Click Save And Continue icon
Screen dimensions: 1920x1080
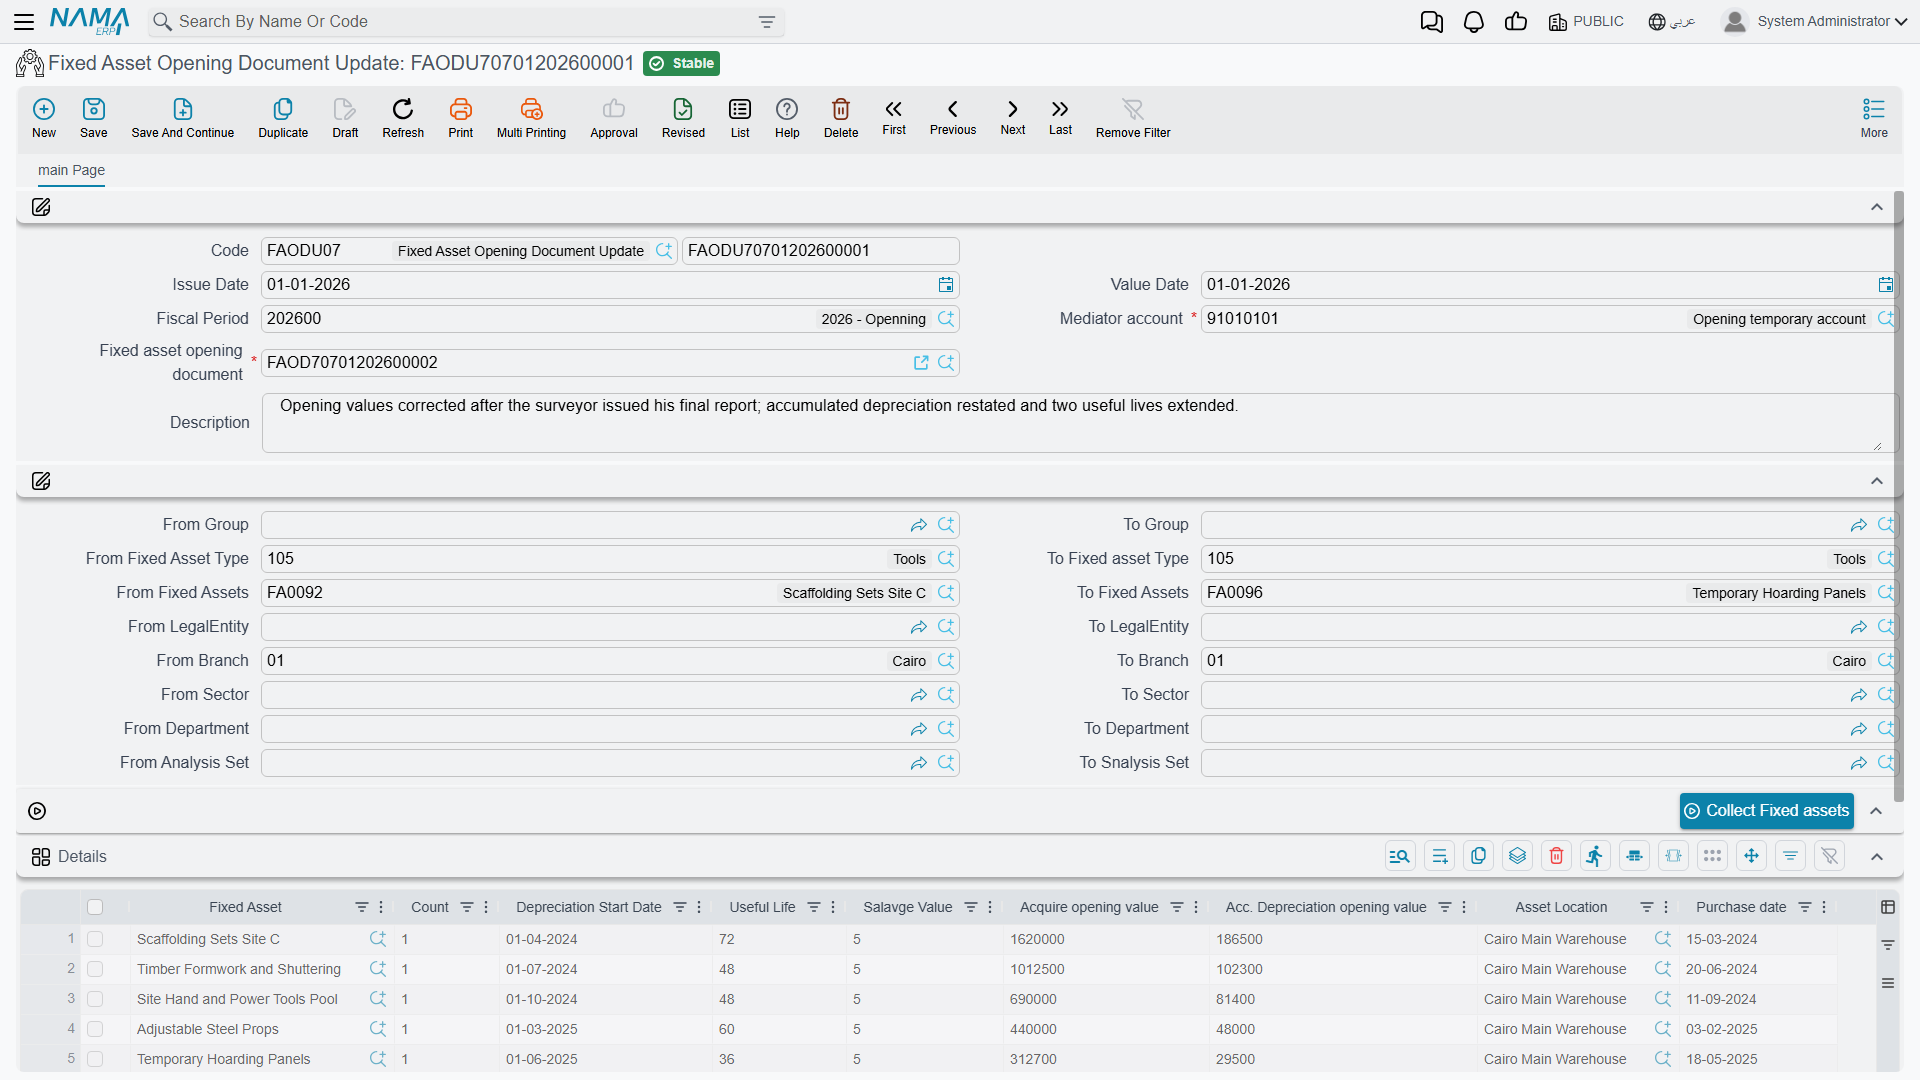pos(183,118)
